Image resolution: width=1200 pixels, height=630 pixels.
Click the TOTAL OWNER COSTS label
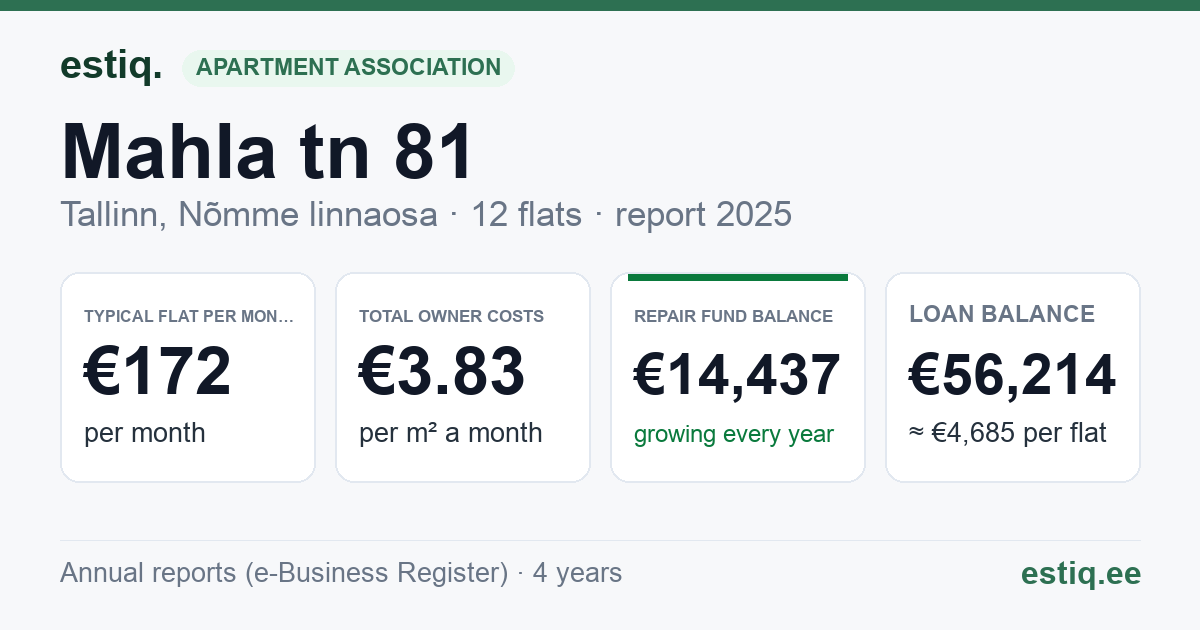coord(451,316)
